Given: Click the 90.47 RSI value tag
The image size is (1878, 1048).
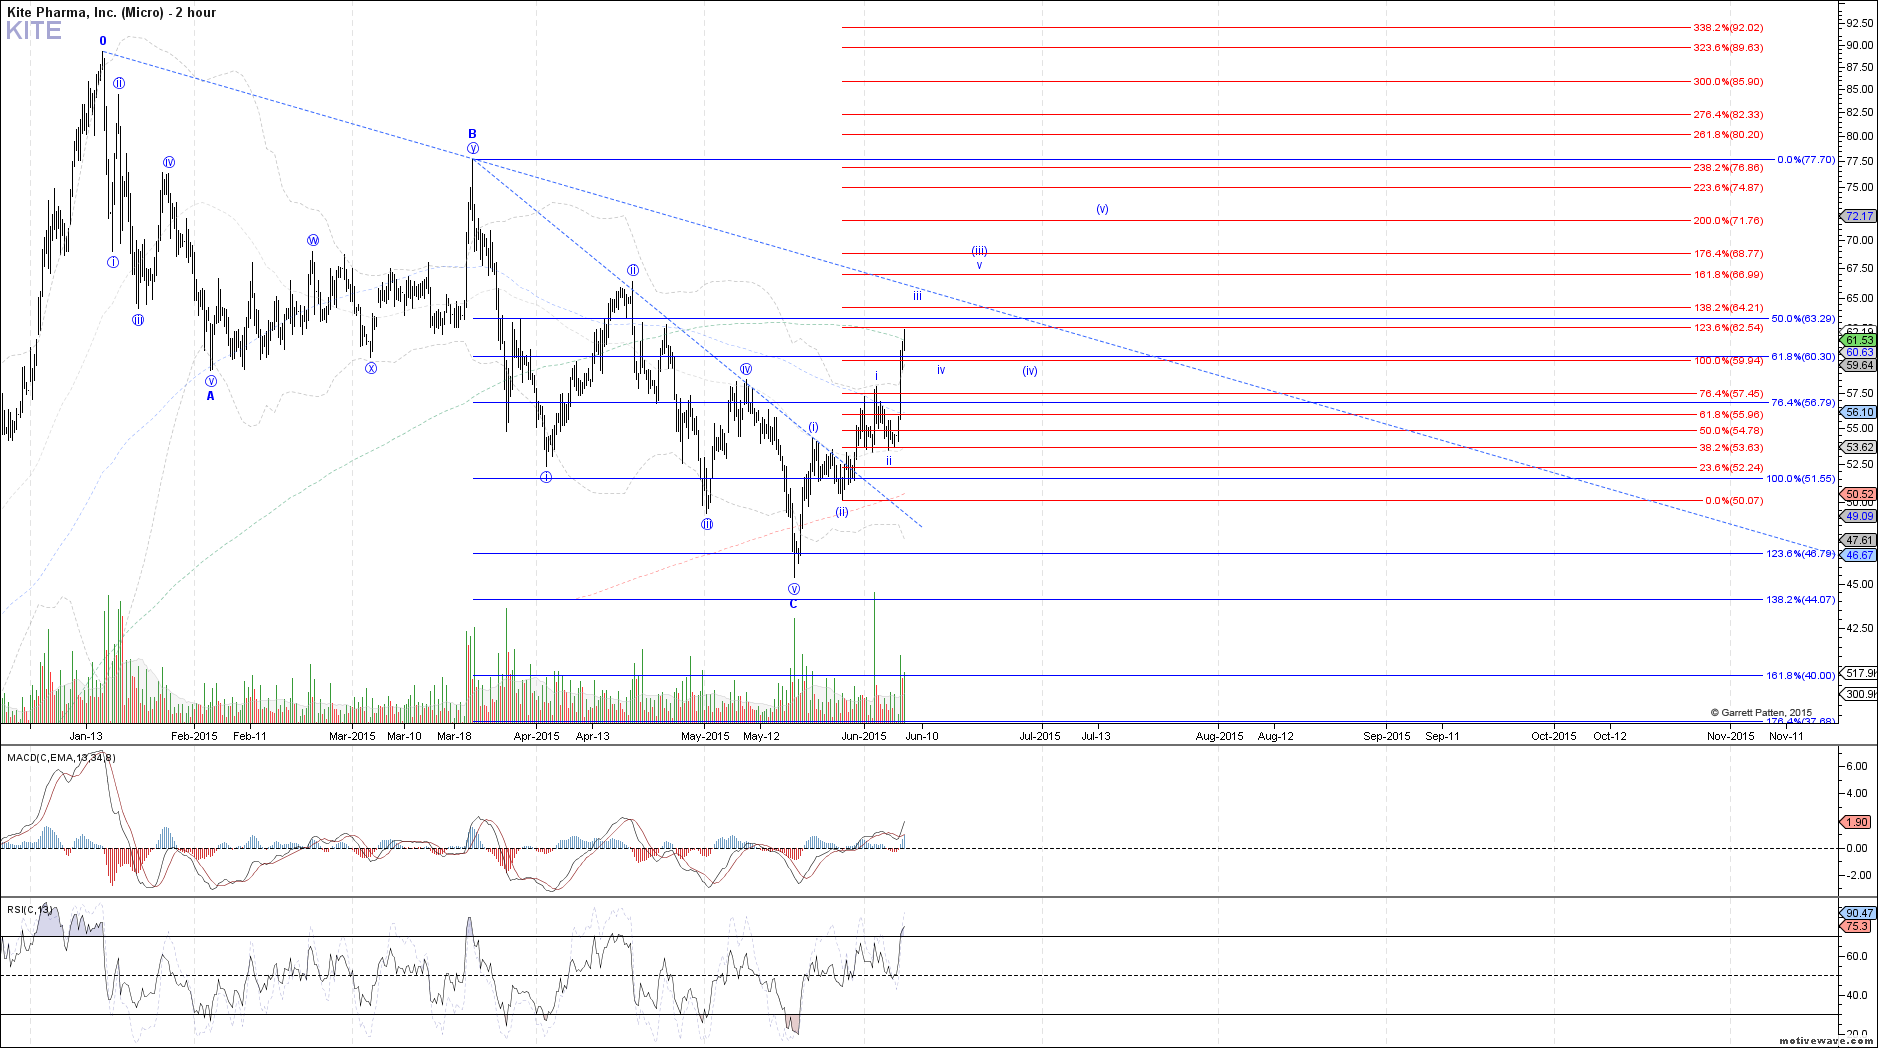Looking at the screenshot, I should [x=1858, y=914].
